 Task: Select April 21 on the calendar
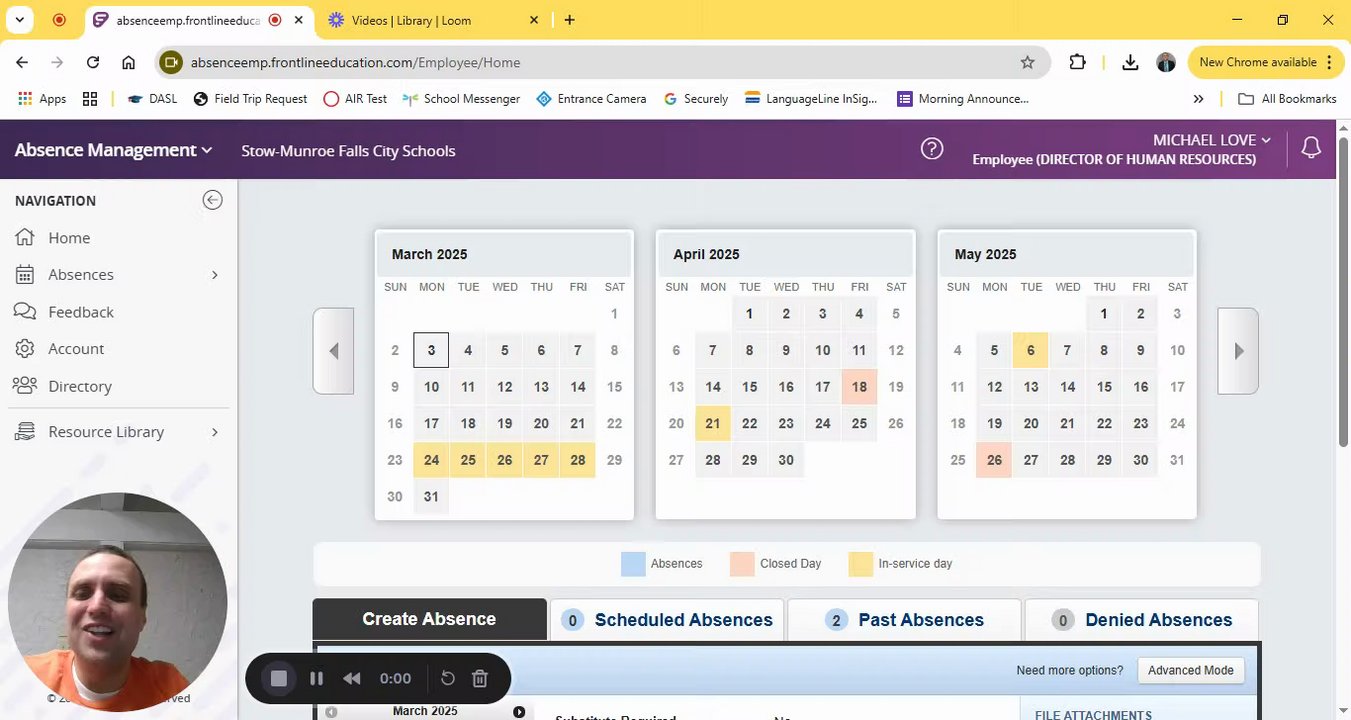point(713,424)
